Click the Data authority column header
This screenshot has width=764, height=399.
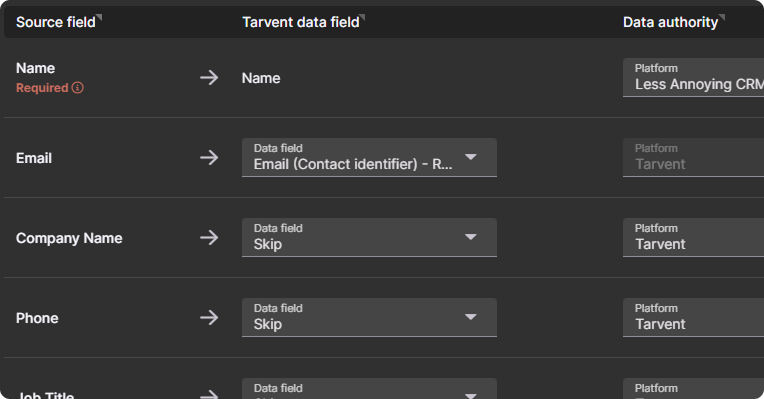pyautogui.click(x=670, y=22)
